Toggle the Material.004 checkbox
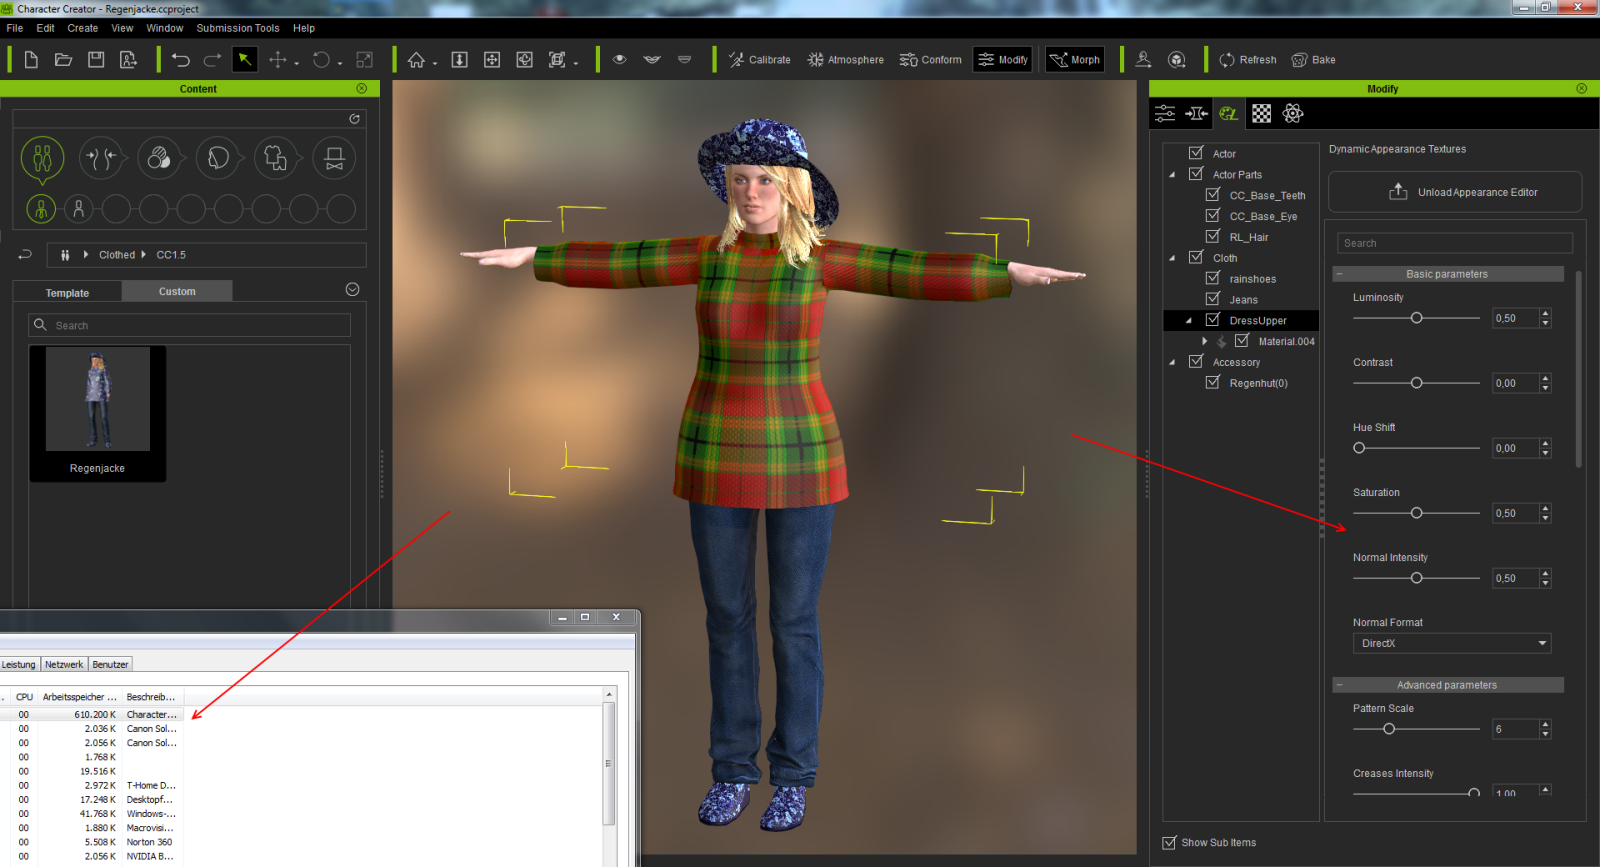The width and height of the screenshot is (1600, 867). pos(1241,341)
